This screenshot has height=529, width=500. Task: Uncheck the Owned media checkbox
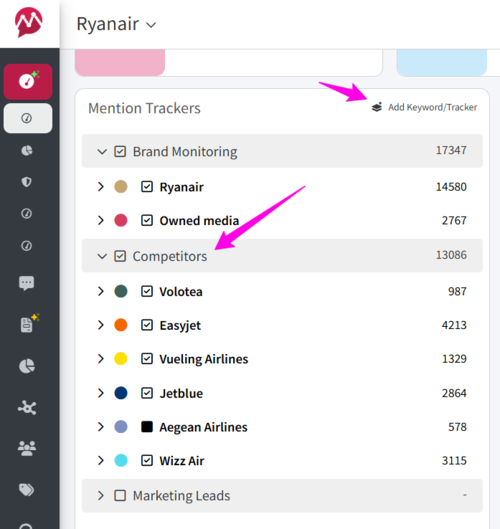point(147,220)
